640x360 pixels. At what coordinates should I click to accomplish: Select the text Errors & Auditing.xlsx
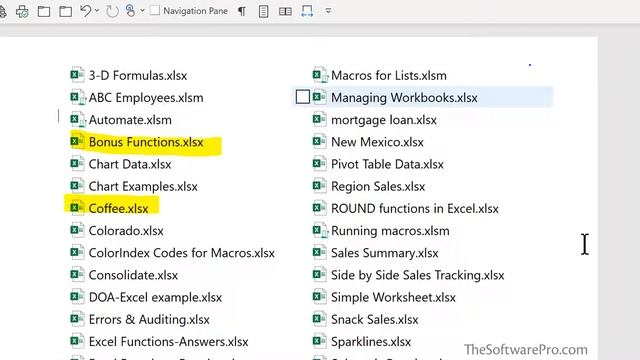click(x=149, y=319)
